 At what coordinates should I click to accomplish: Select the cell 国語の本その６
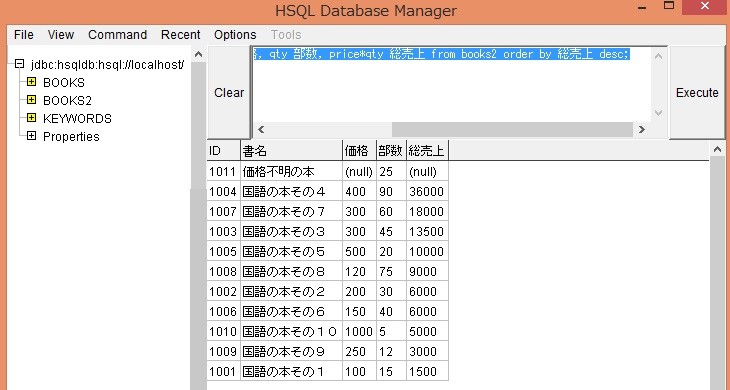(x=291, y=312)
